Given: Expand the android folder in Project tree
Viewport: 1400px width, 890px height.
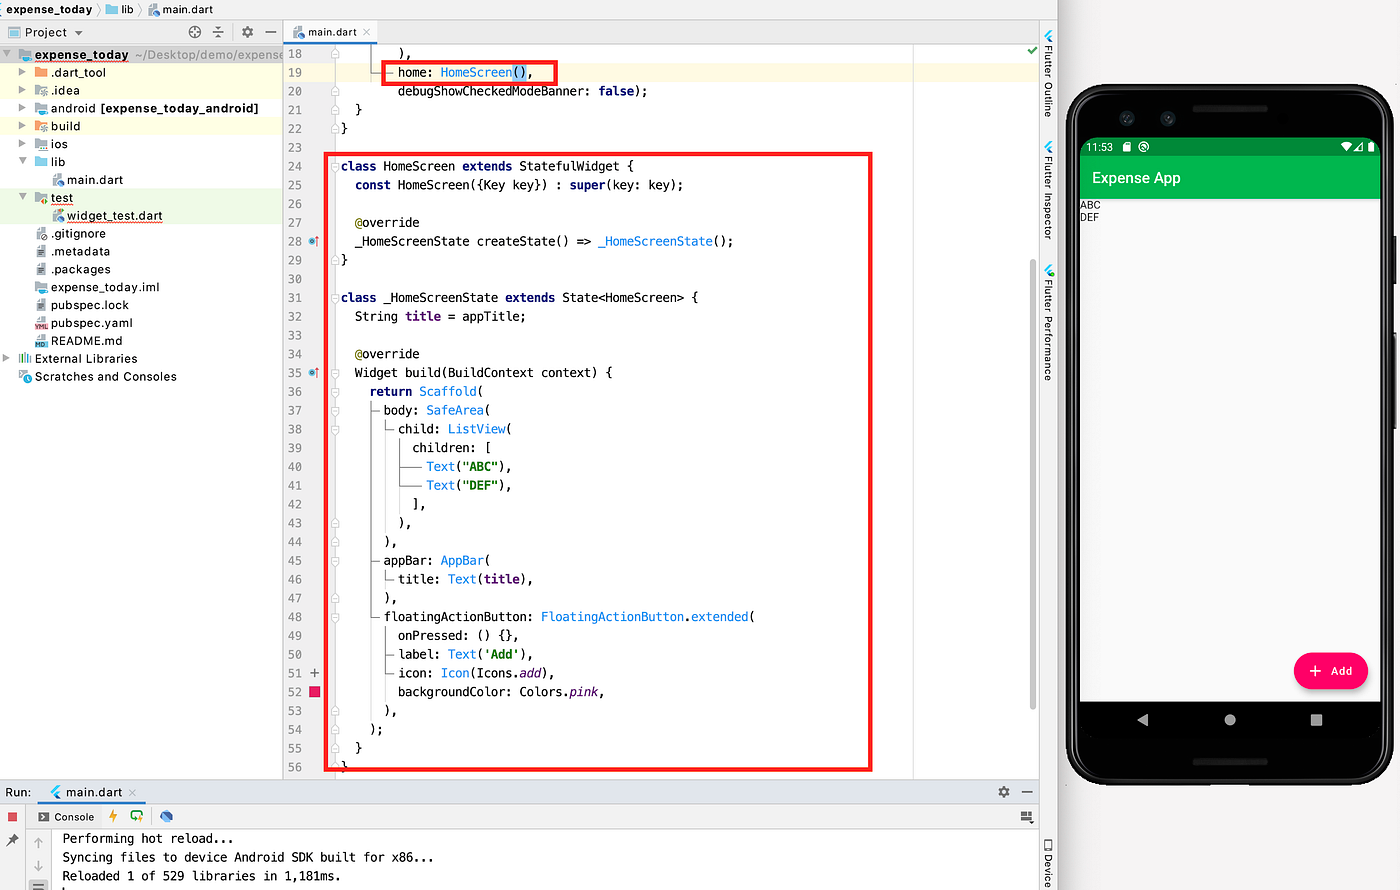Looking at the screenshot, I should click(24, 107).
